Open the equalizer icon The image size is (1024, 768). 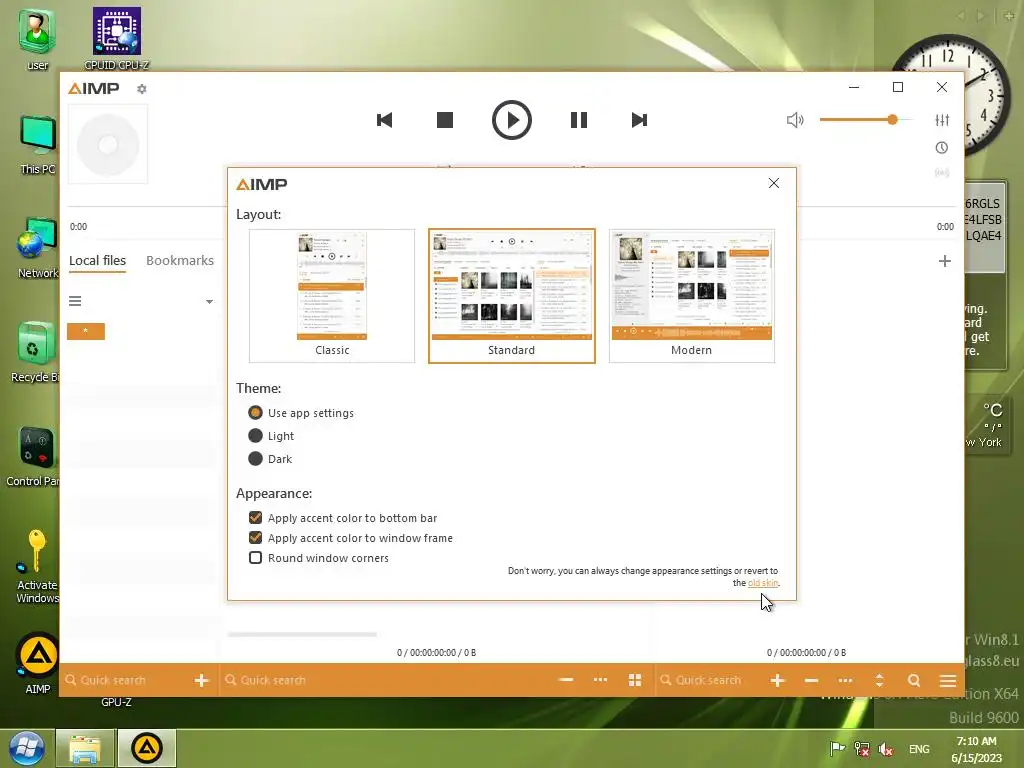tap(942, 120)
